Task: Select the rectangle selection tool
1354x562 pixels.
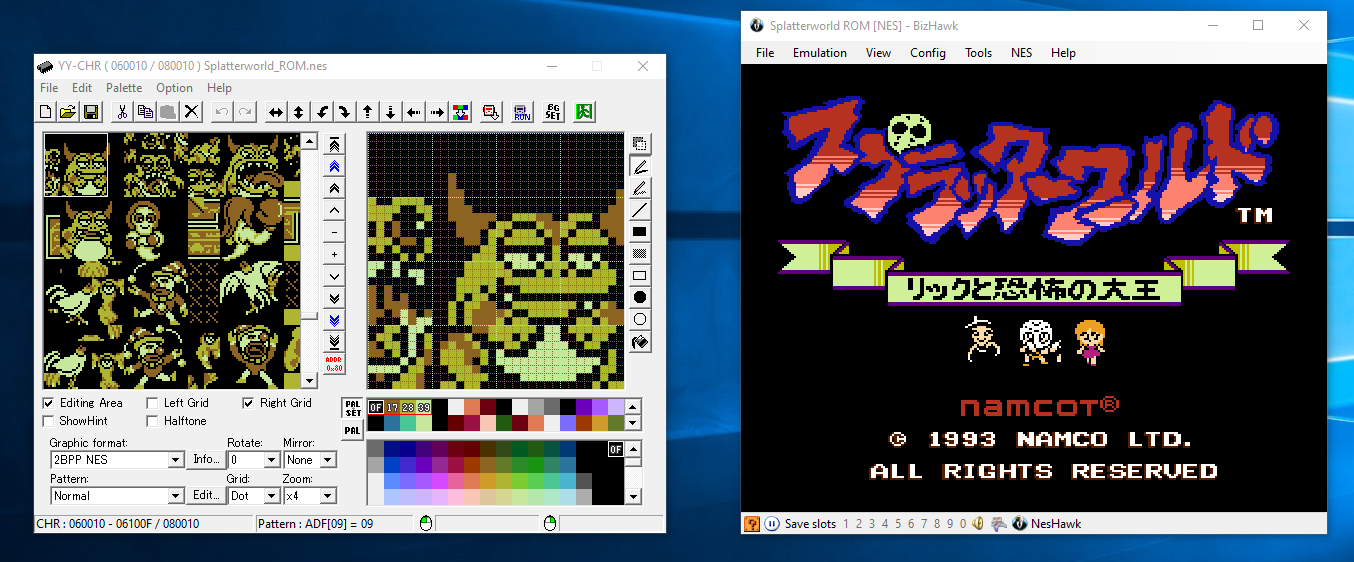Action: coord(640,144)
